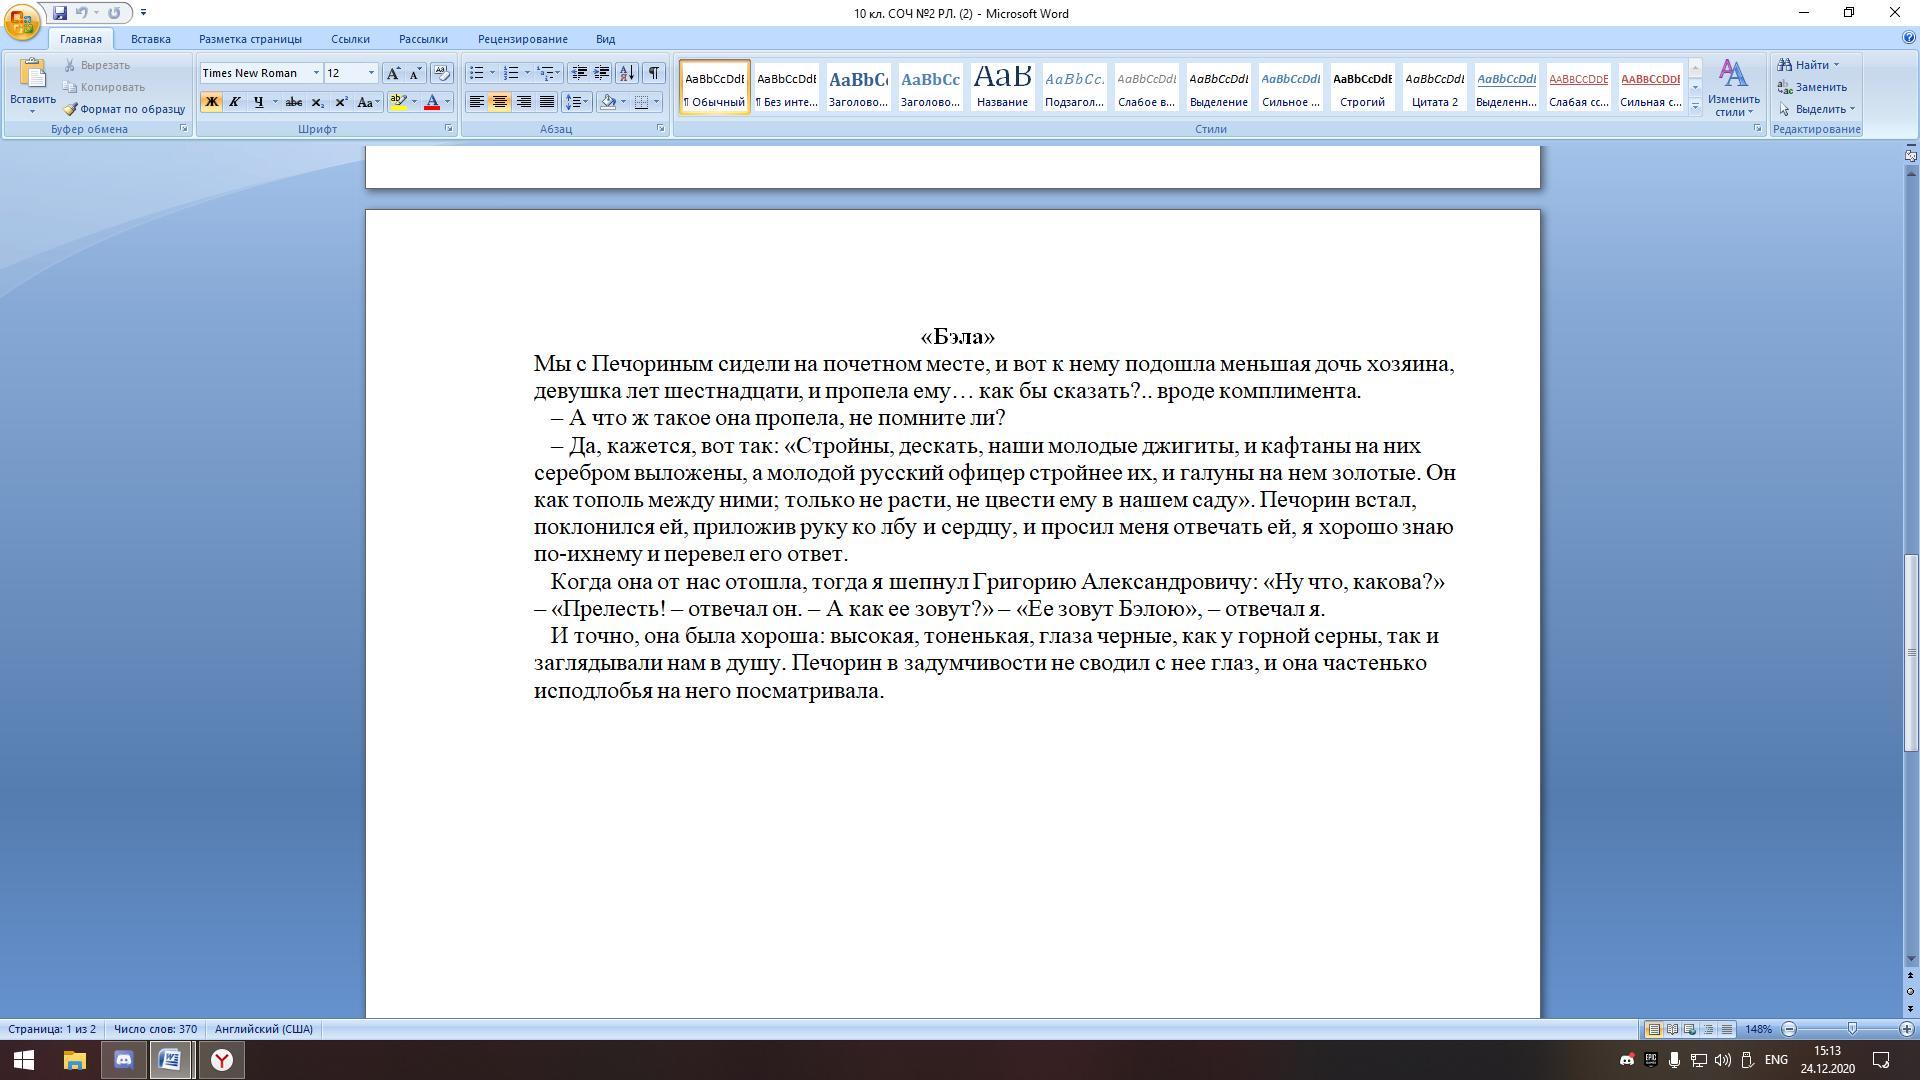Decrease paragraph indent
Screen dimensions: 1920x1080
[x=579, y=73]
